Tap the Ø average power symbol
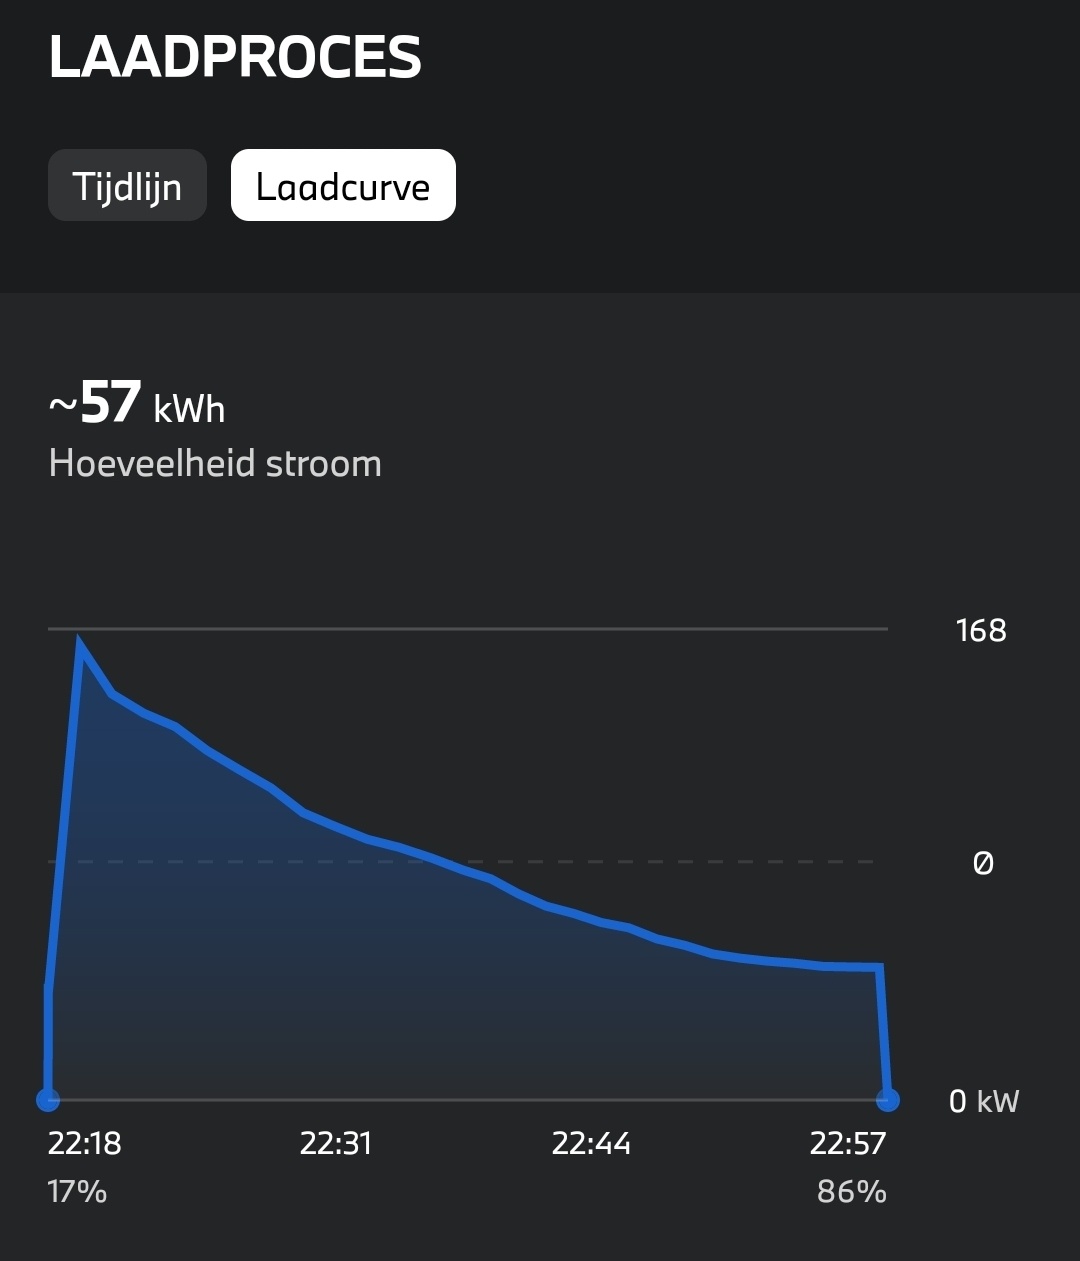This screenshot has width=1080, height=1261. pos(983,862)
